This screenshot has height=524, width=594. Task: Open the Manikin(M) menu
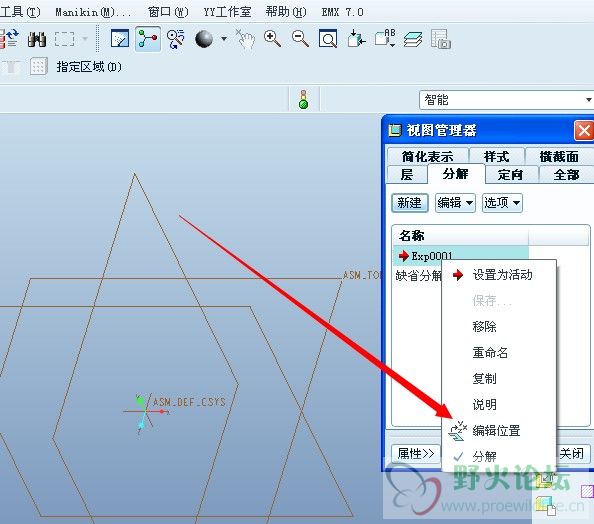[93, 12]
